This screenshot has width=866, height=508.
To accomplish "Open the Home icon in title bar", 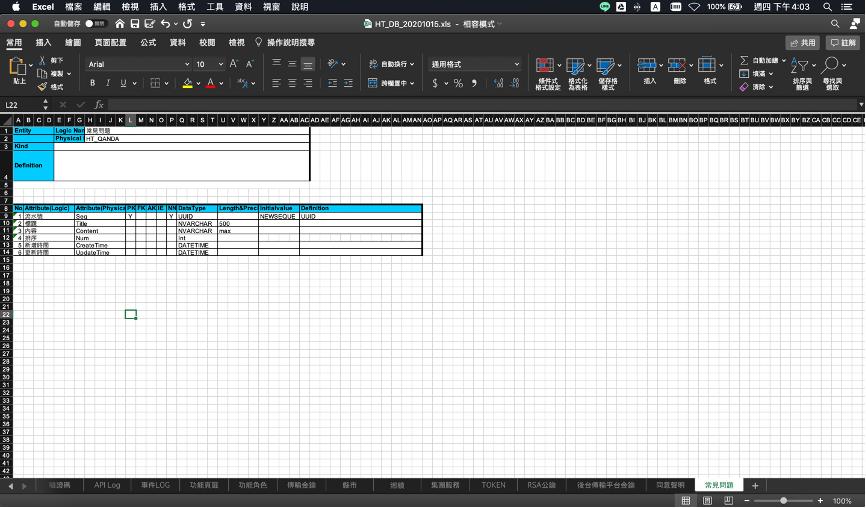I will (120, 24).
